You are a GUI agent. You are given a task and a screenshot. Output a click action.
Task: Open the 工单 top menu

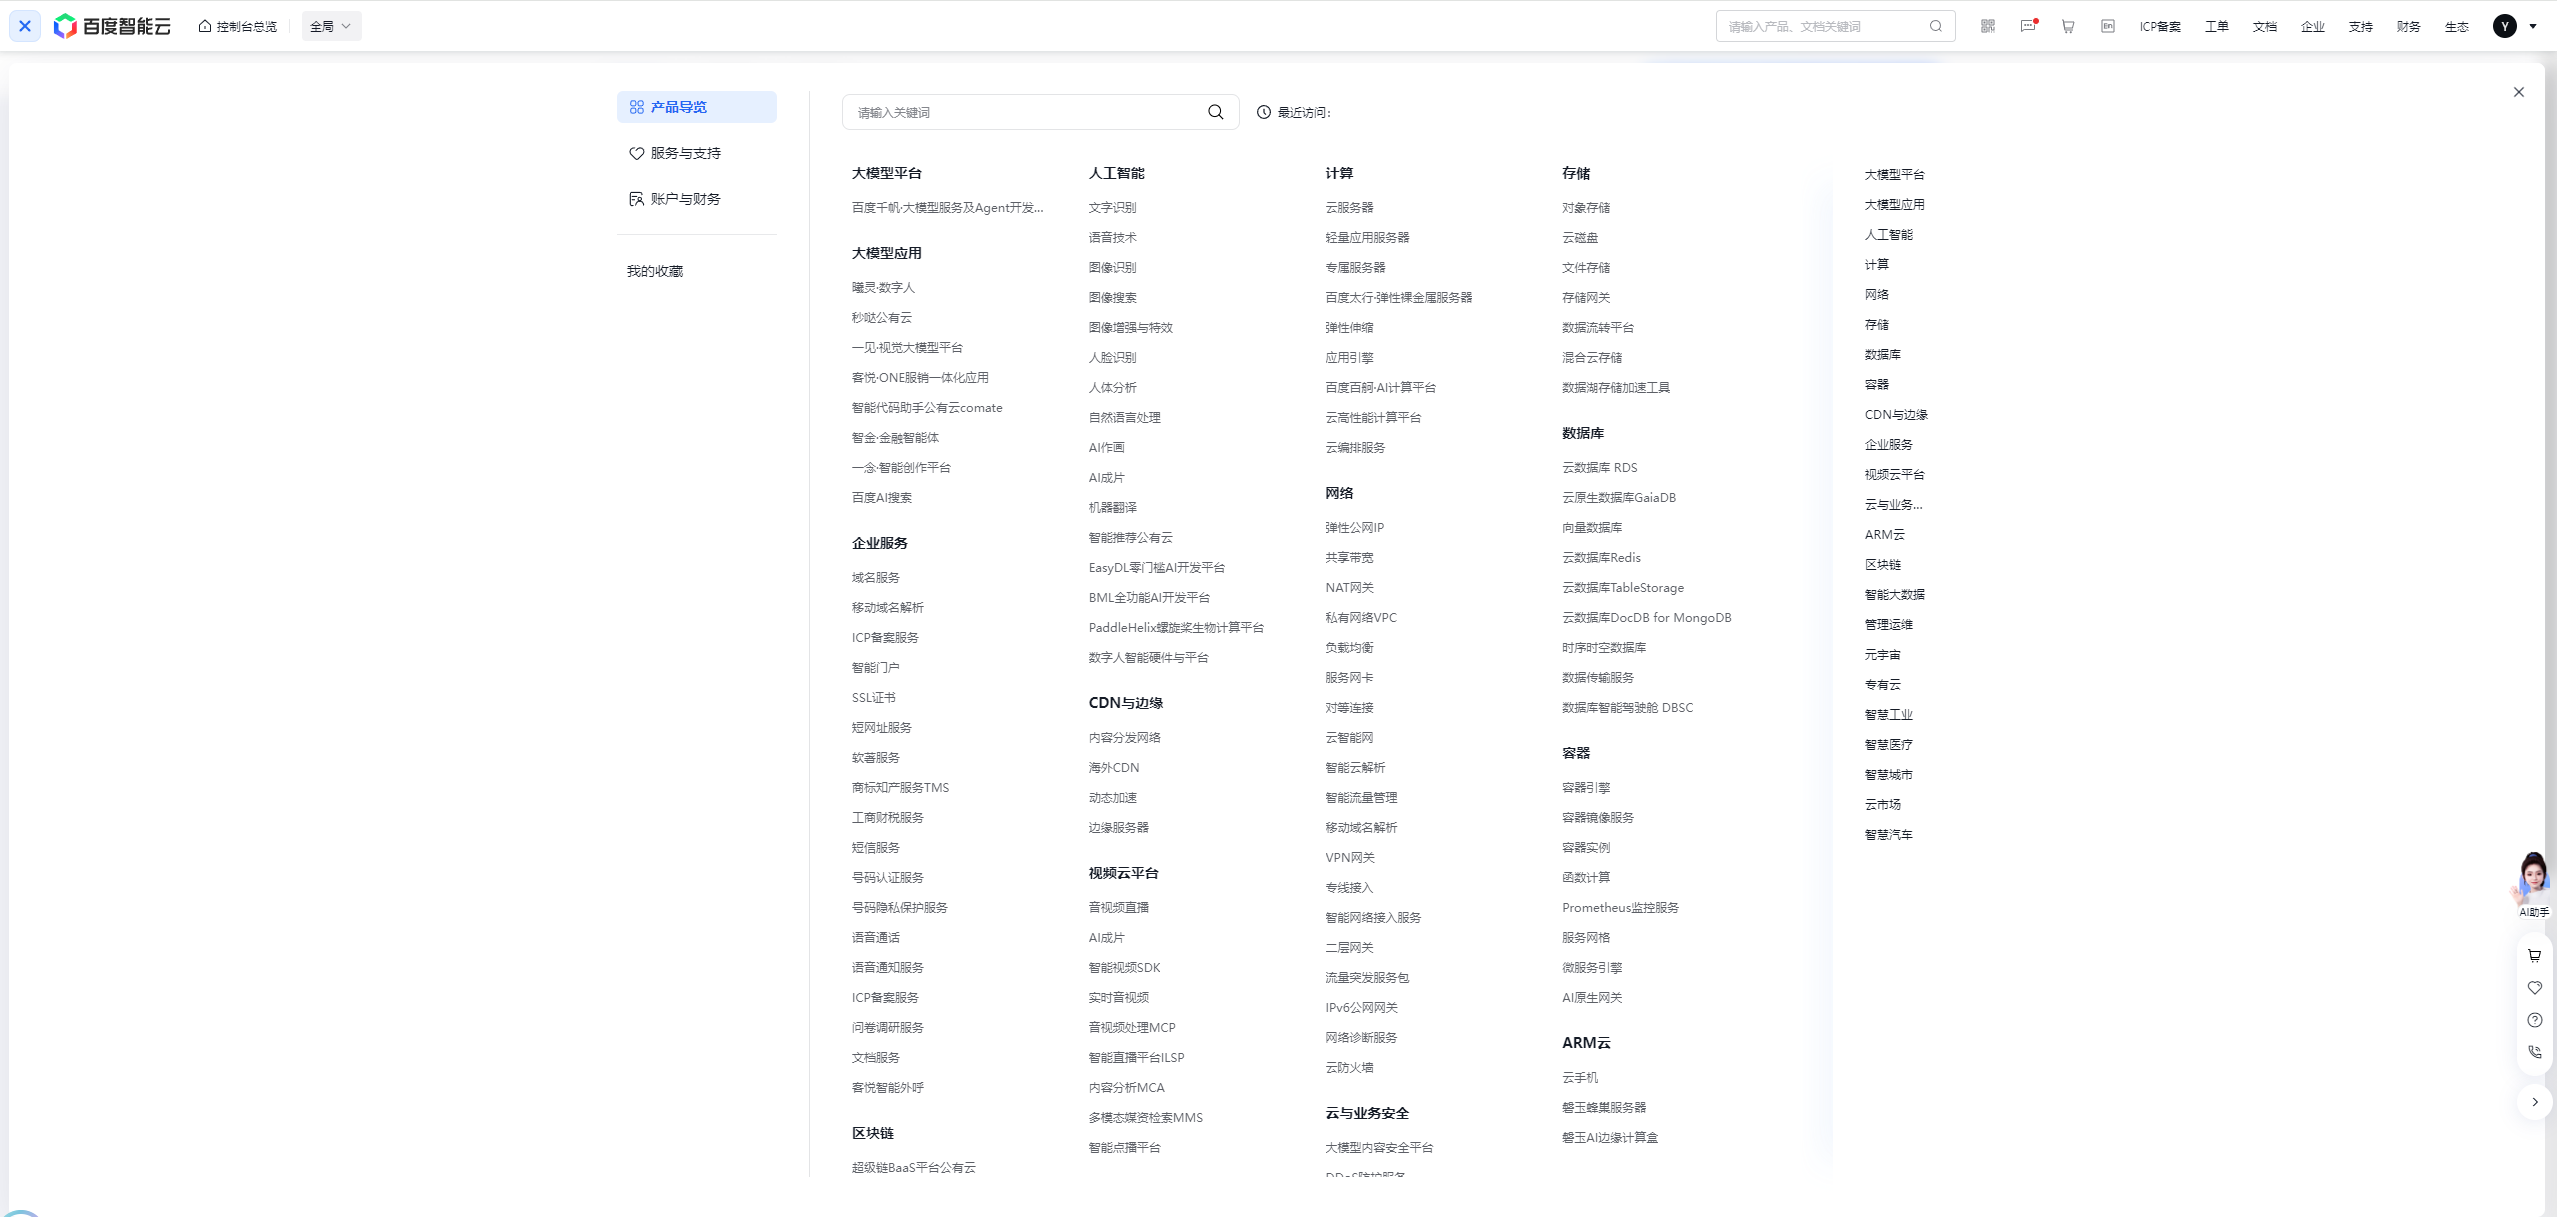tap(2217, 27)
